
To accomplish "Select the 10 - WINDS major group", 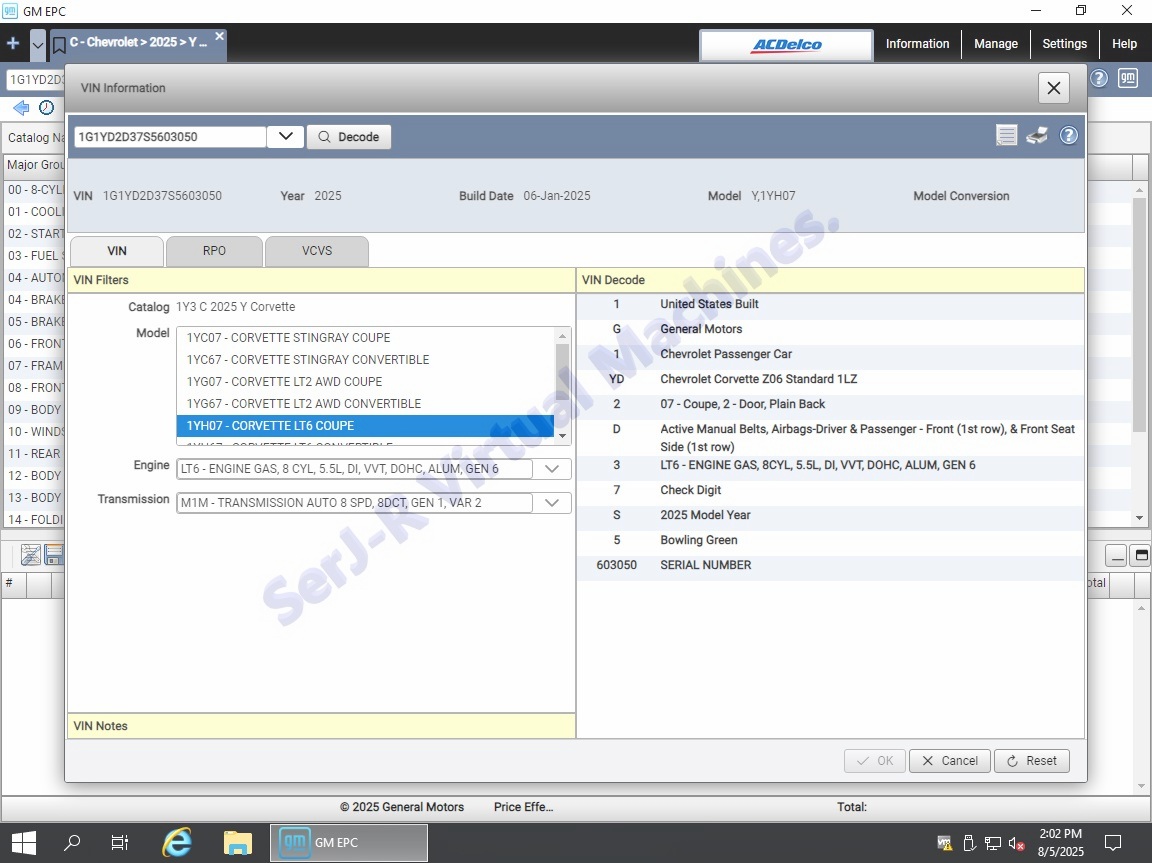I will pyautogui.click(x=35, y=432).
